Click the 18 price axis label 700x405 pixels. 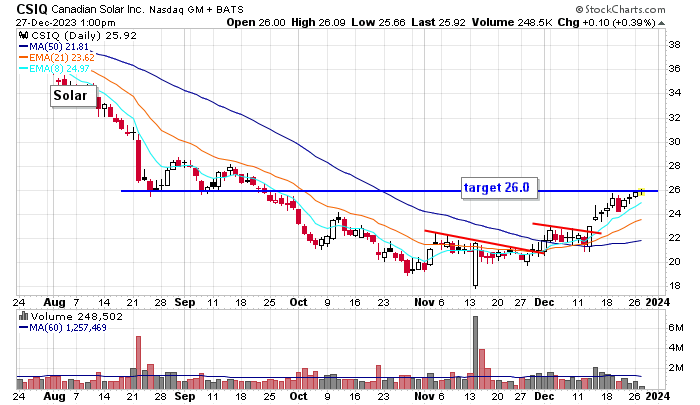click(x=674, y=286)
